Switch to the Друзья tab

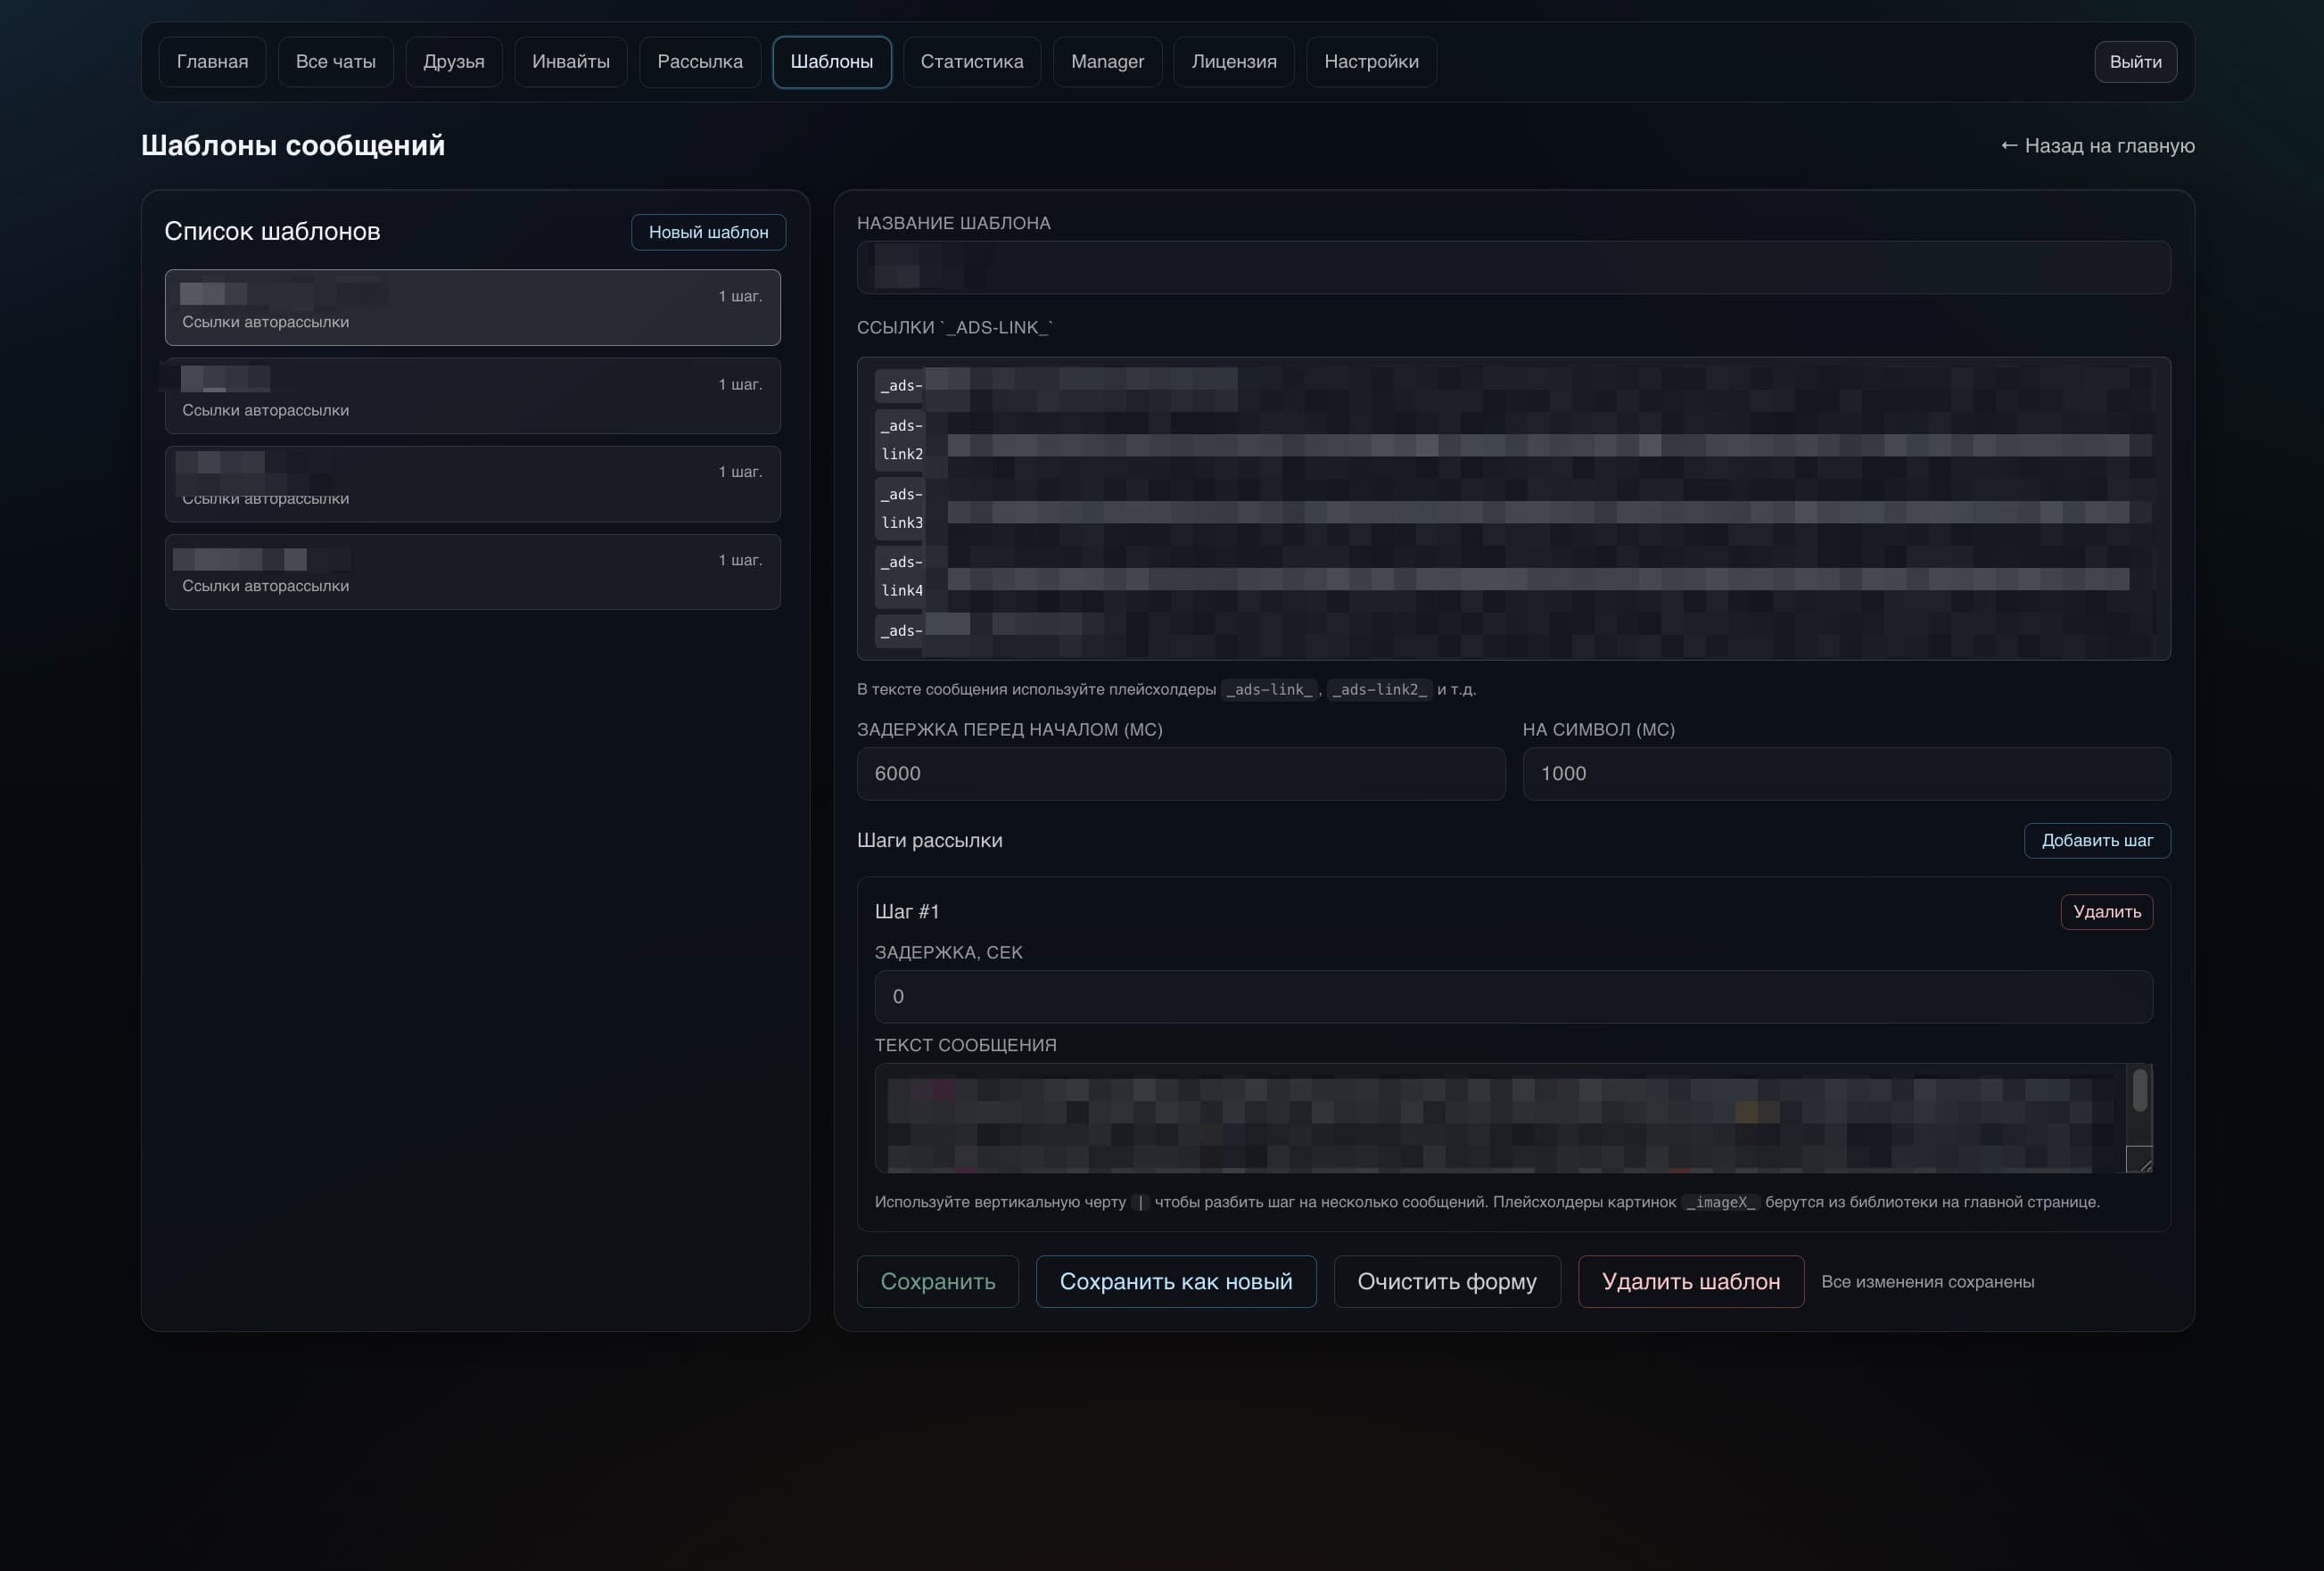pos(454,62)
